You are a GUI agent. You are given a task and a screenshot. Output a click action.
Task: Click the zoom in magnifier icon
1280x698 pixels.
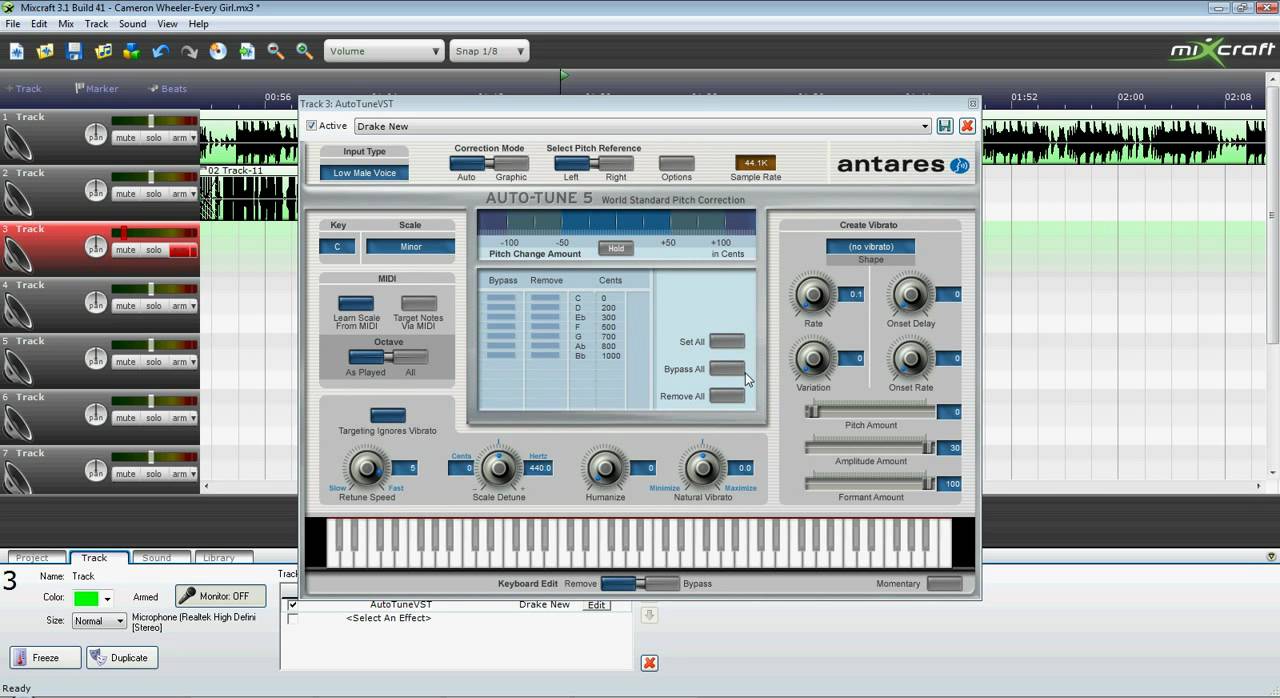[x=304, y=51]
